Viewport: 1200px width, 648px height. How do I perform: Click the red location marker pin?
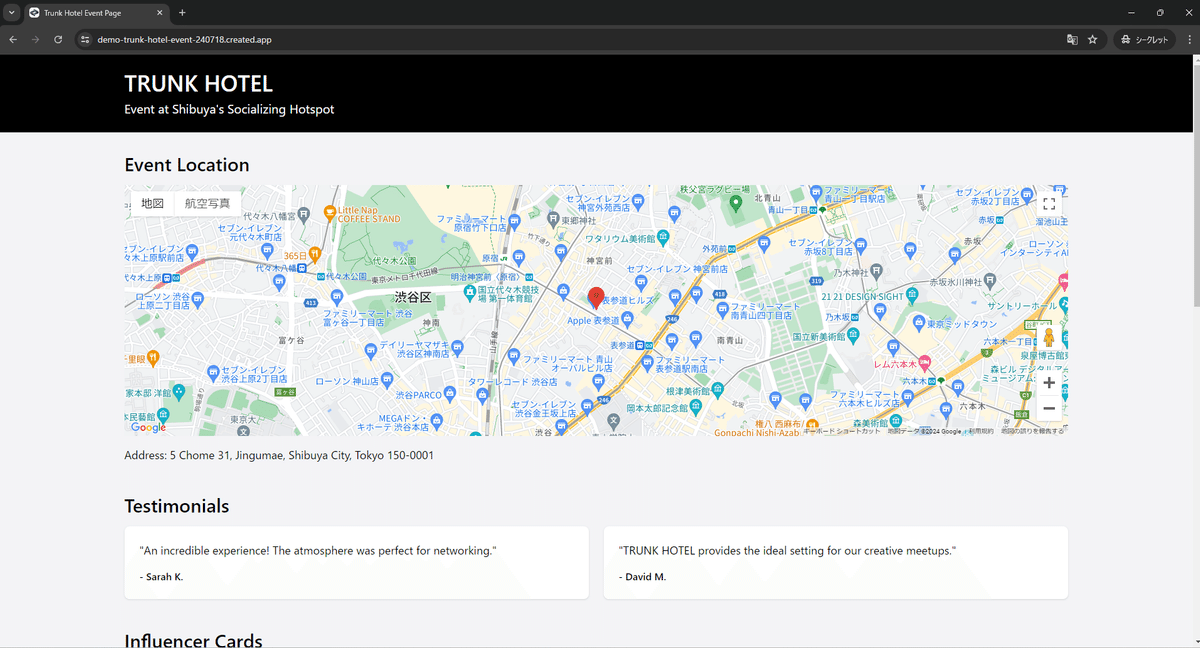tap(595, 297)
